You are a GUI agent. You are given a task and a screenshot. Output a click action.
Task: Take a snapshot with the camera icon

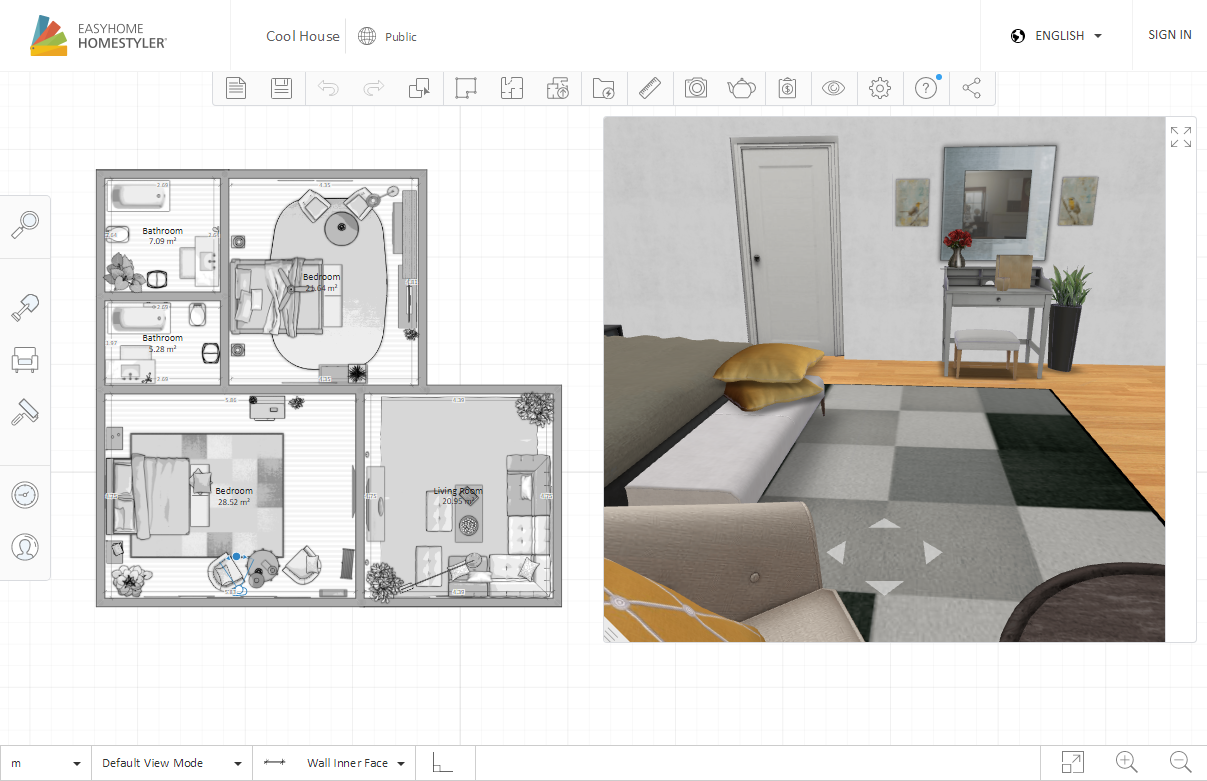coord(696,88)
